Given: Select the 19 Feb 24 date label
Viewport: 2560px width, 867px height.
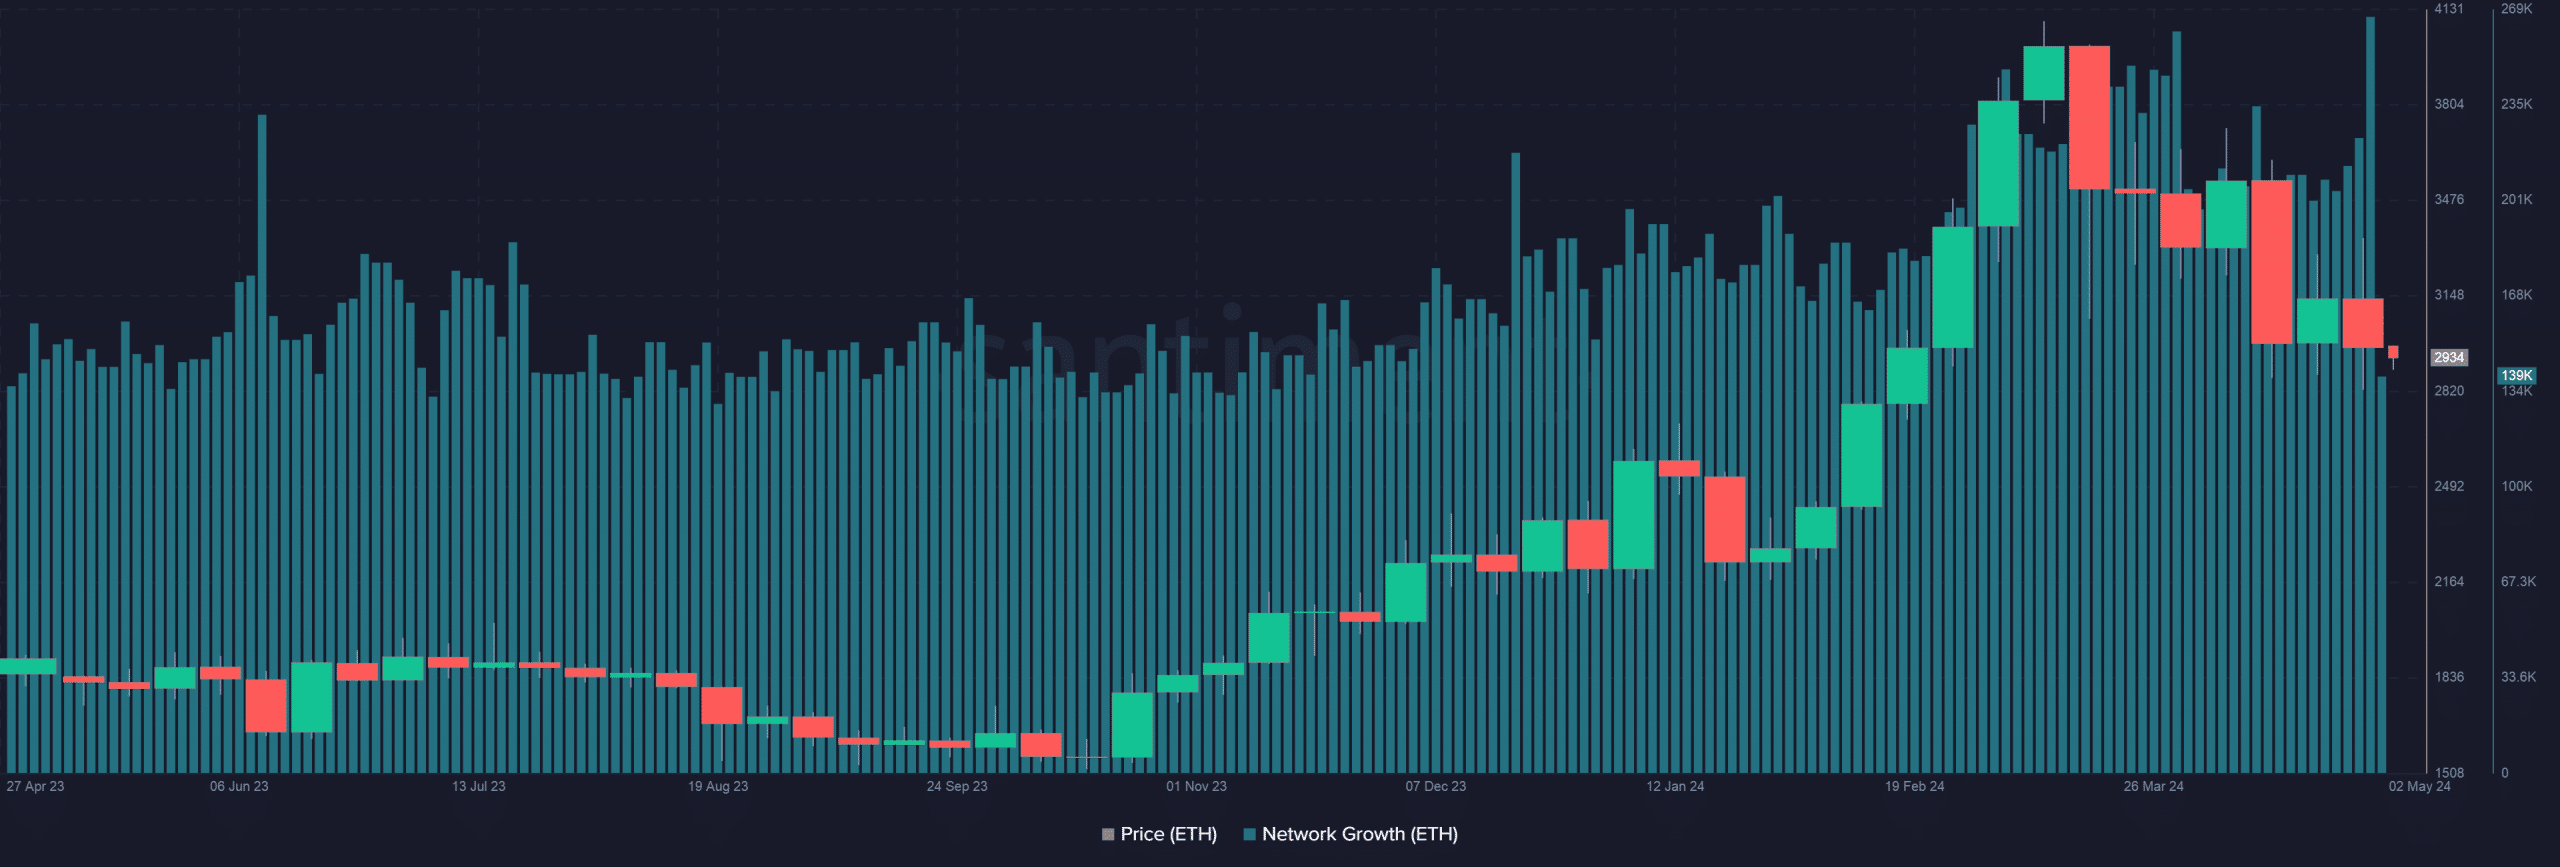Looking at the screenshot, I should click(x=1914, y=786).
